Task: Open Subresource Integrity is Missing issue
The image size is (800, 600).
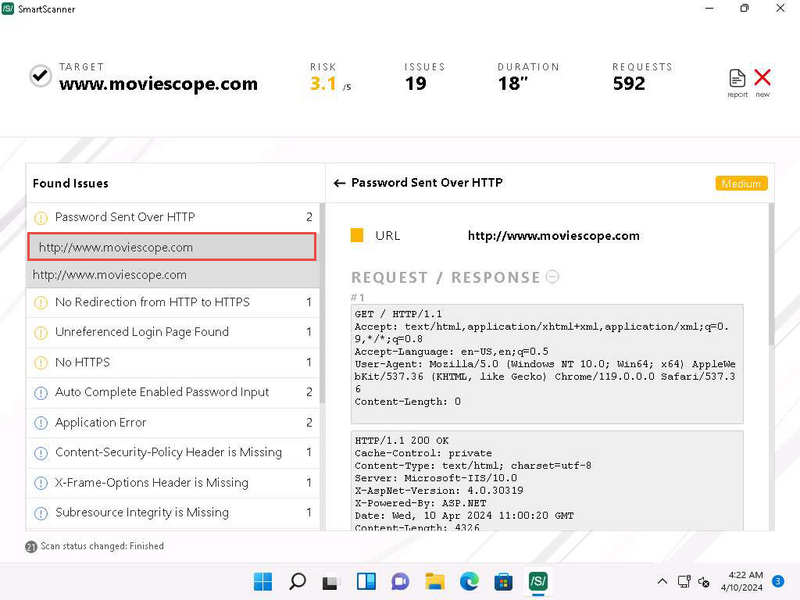Action: point(172,513)
